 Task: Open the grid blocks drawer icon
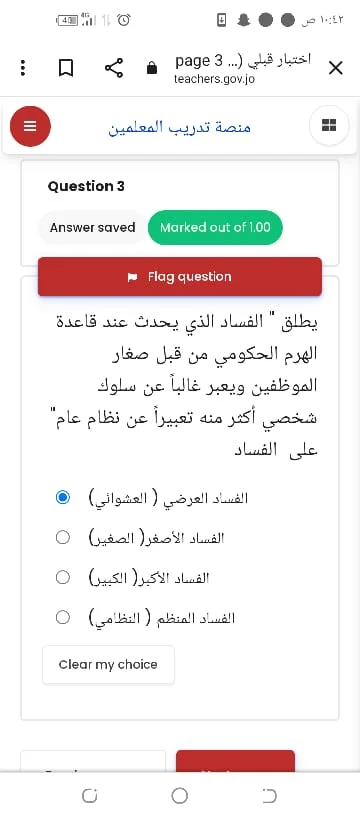pyautogui.click(x=329, y=126)
